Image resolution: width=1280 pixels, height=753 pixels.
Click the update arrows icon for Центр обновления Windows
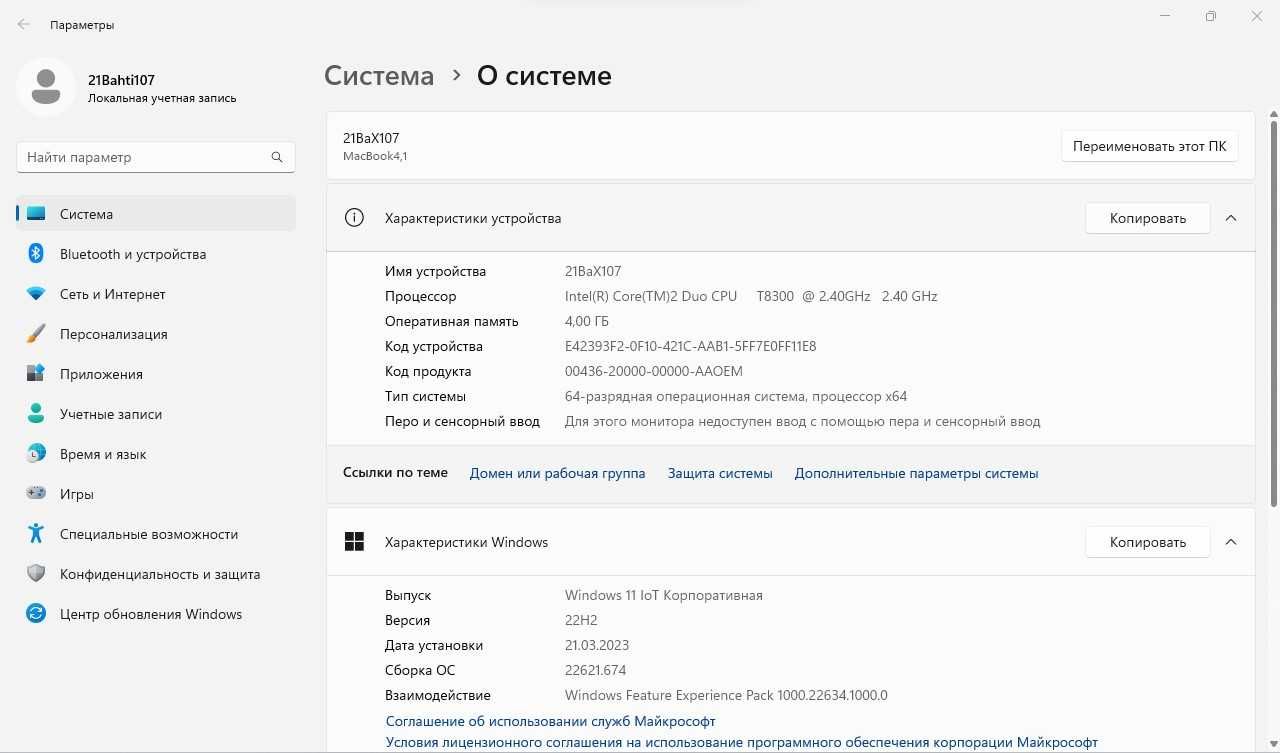point(36,614)
